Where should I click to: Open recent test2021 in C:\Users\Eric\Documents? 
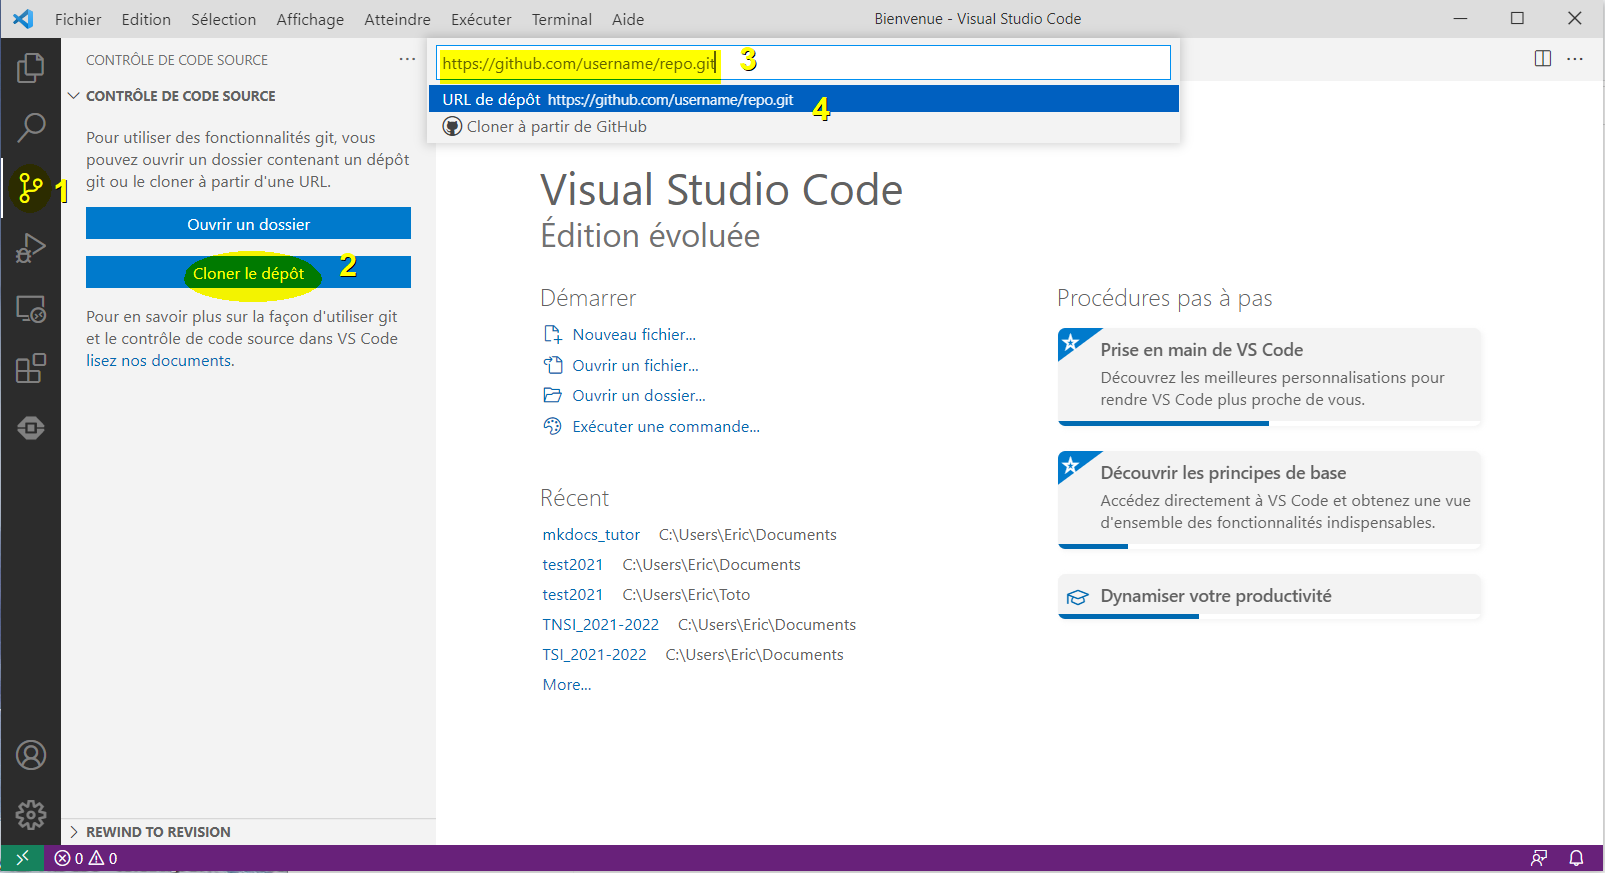tap(573, 565)
